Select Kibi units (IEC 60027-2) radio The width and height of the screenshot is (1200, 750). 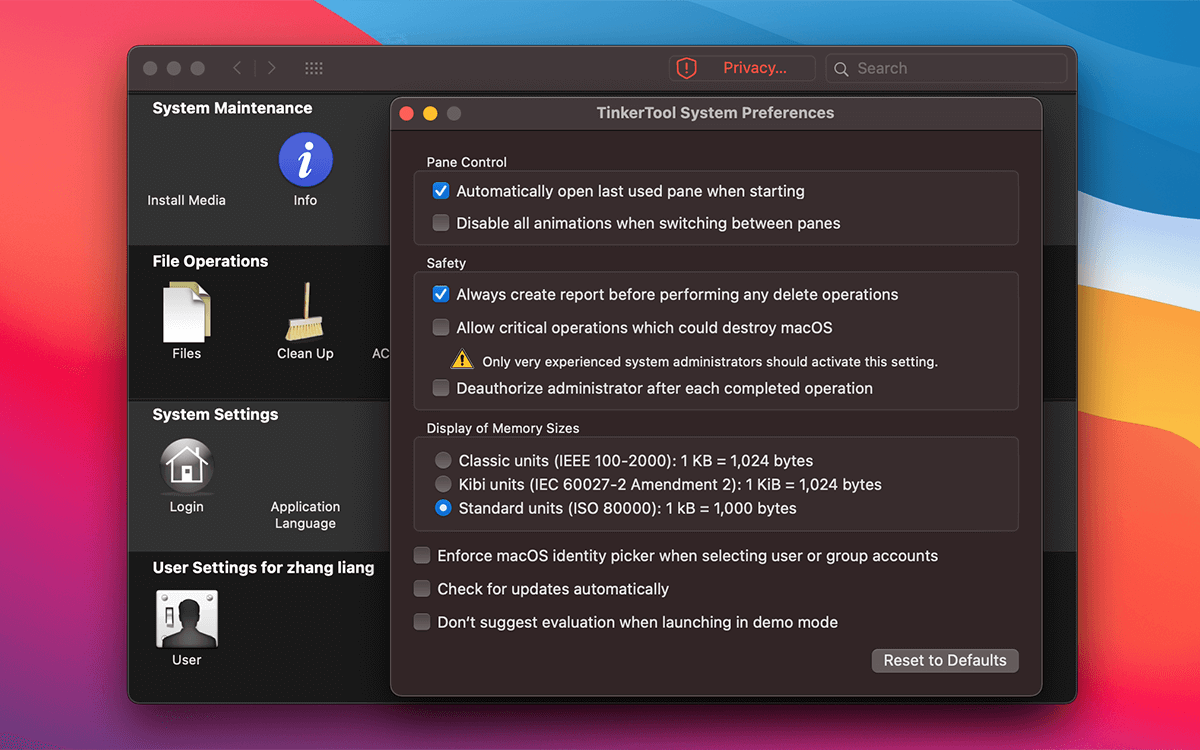click(443, 484)
